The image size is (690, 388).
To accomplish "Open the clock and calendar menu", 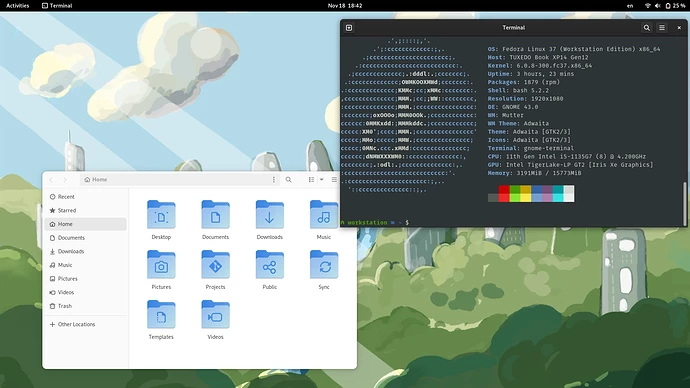I will [x=345, y=6].
